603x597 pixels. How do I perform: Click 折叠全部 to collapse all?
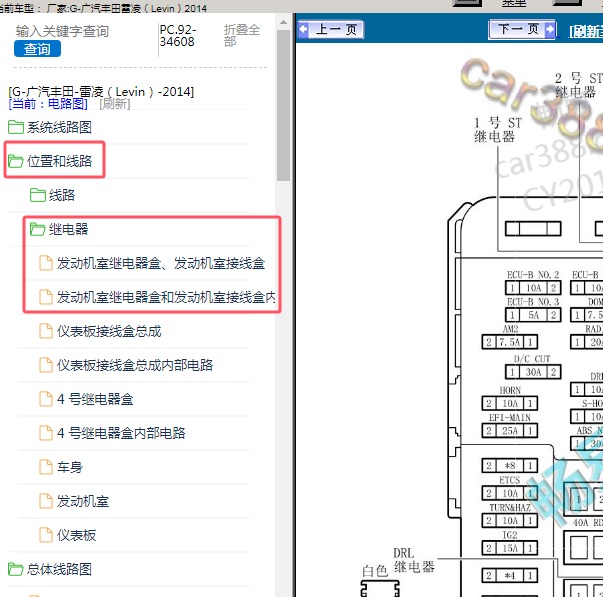pyautogui.click(x=242, y=35)
